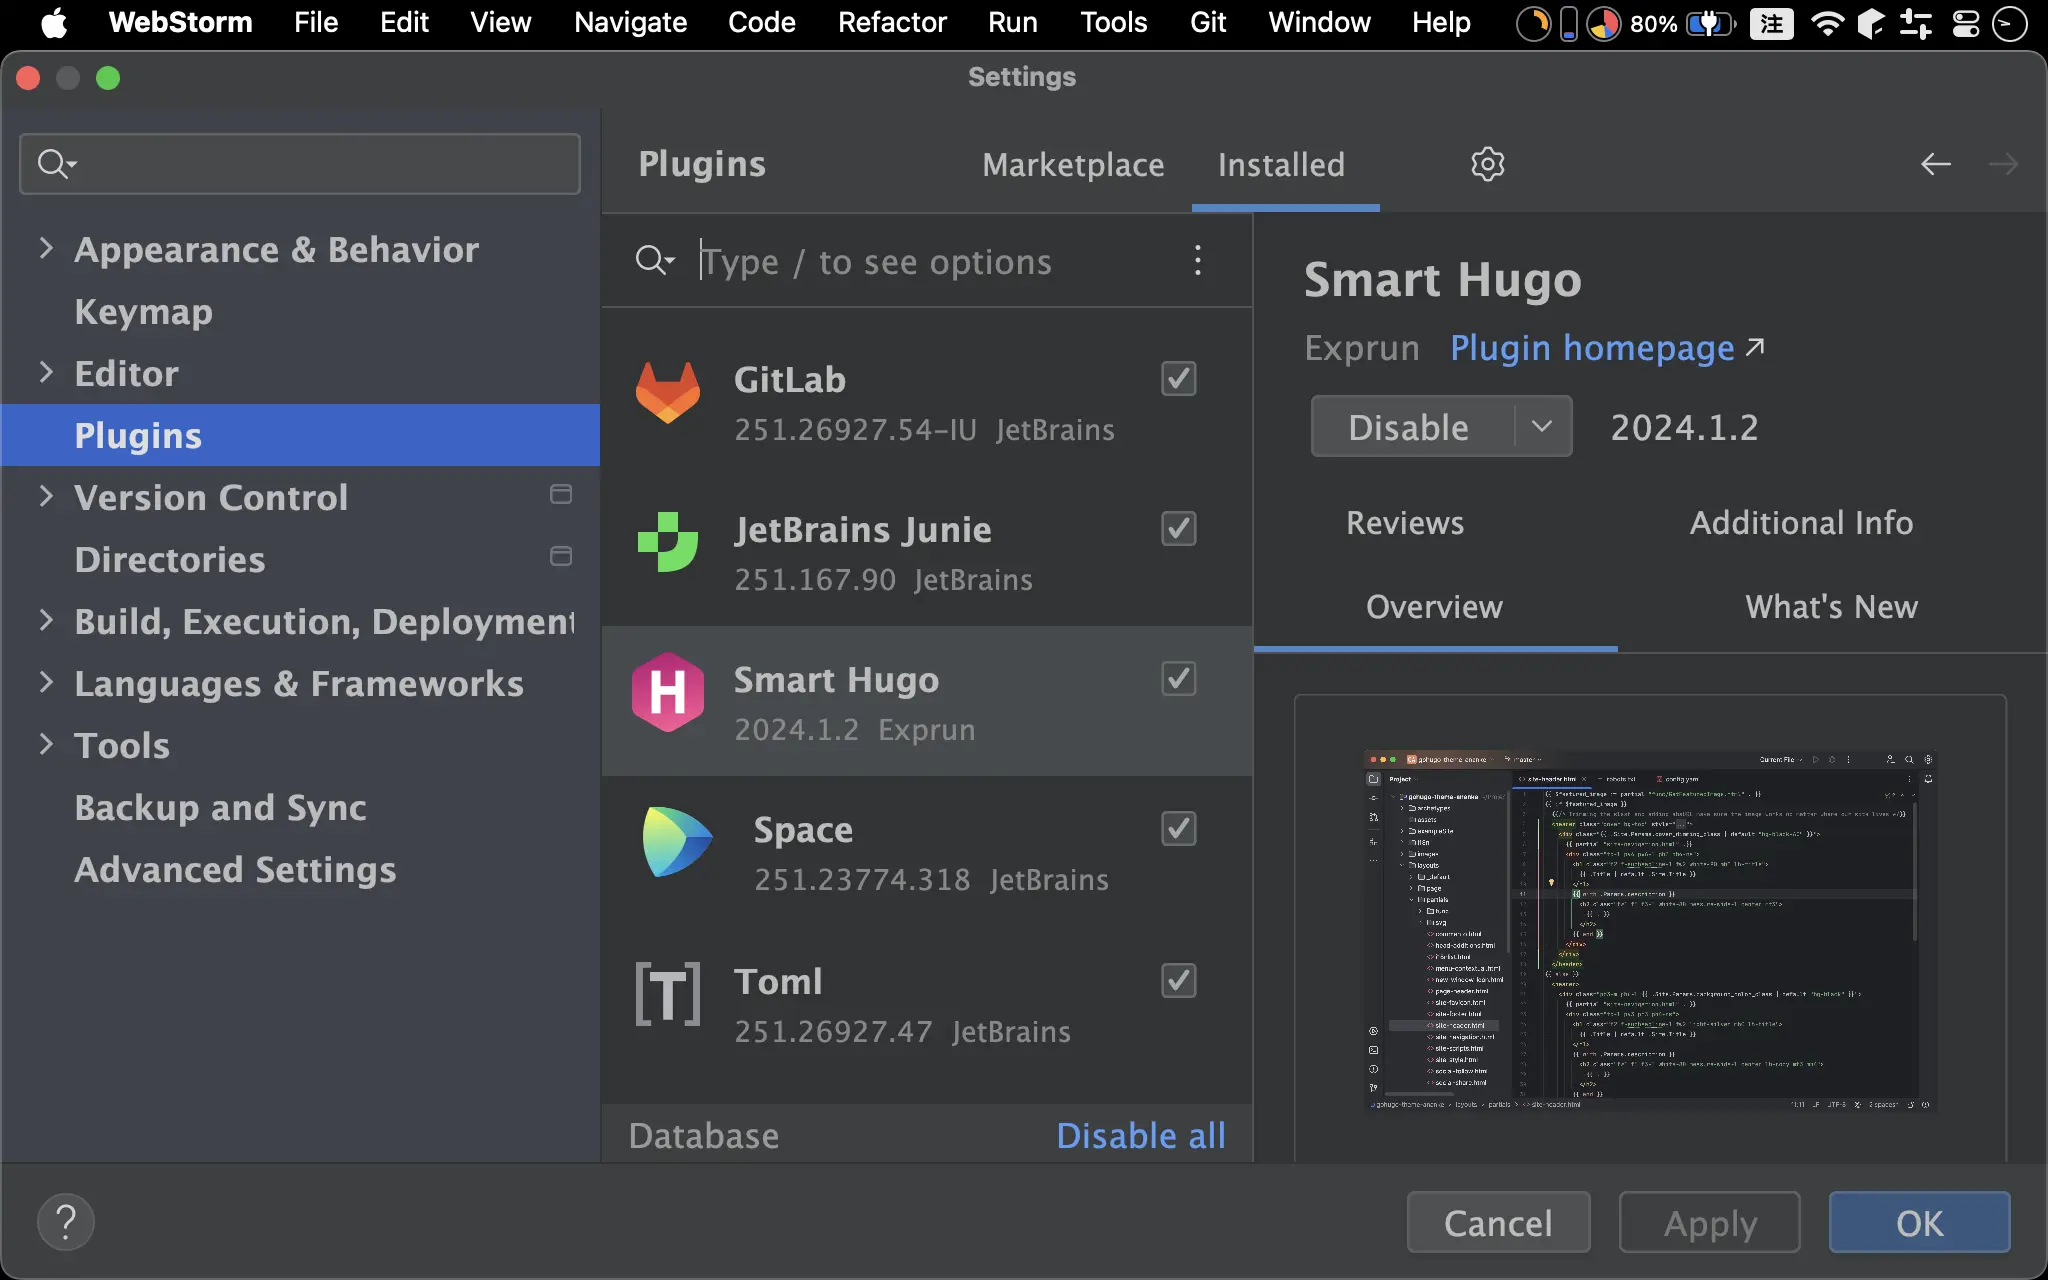Open the Smart Hugo plugin homepage link
Viewport: 2048px width, 1280px height.
point(1591,347)
